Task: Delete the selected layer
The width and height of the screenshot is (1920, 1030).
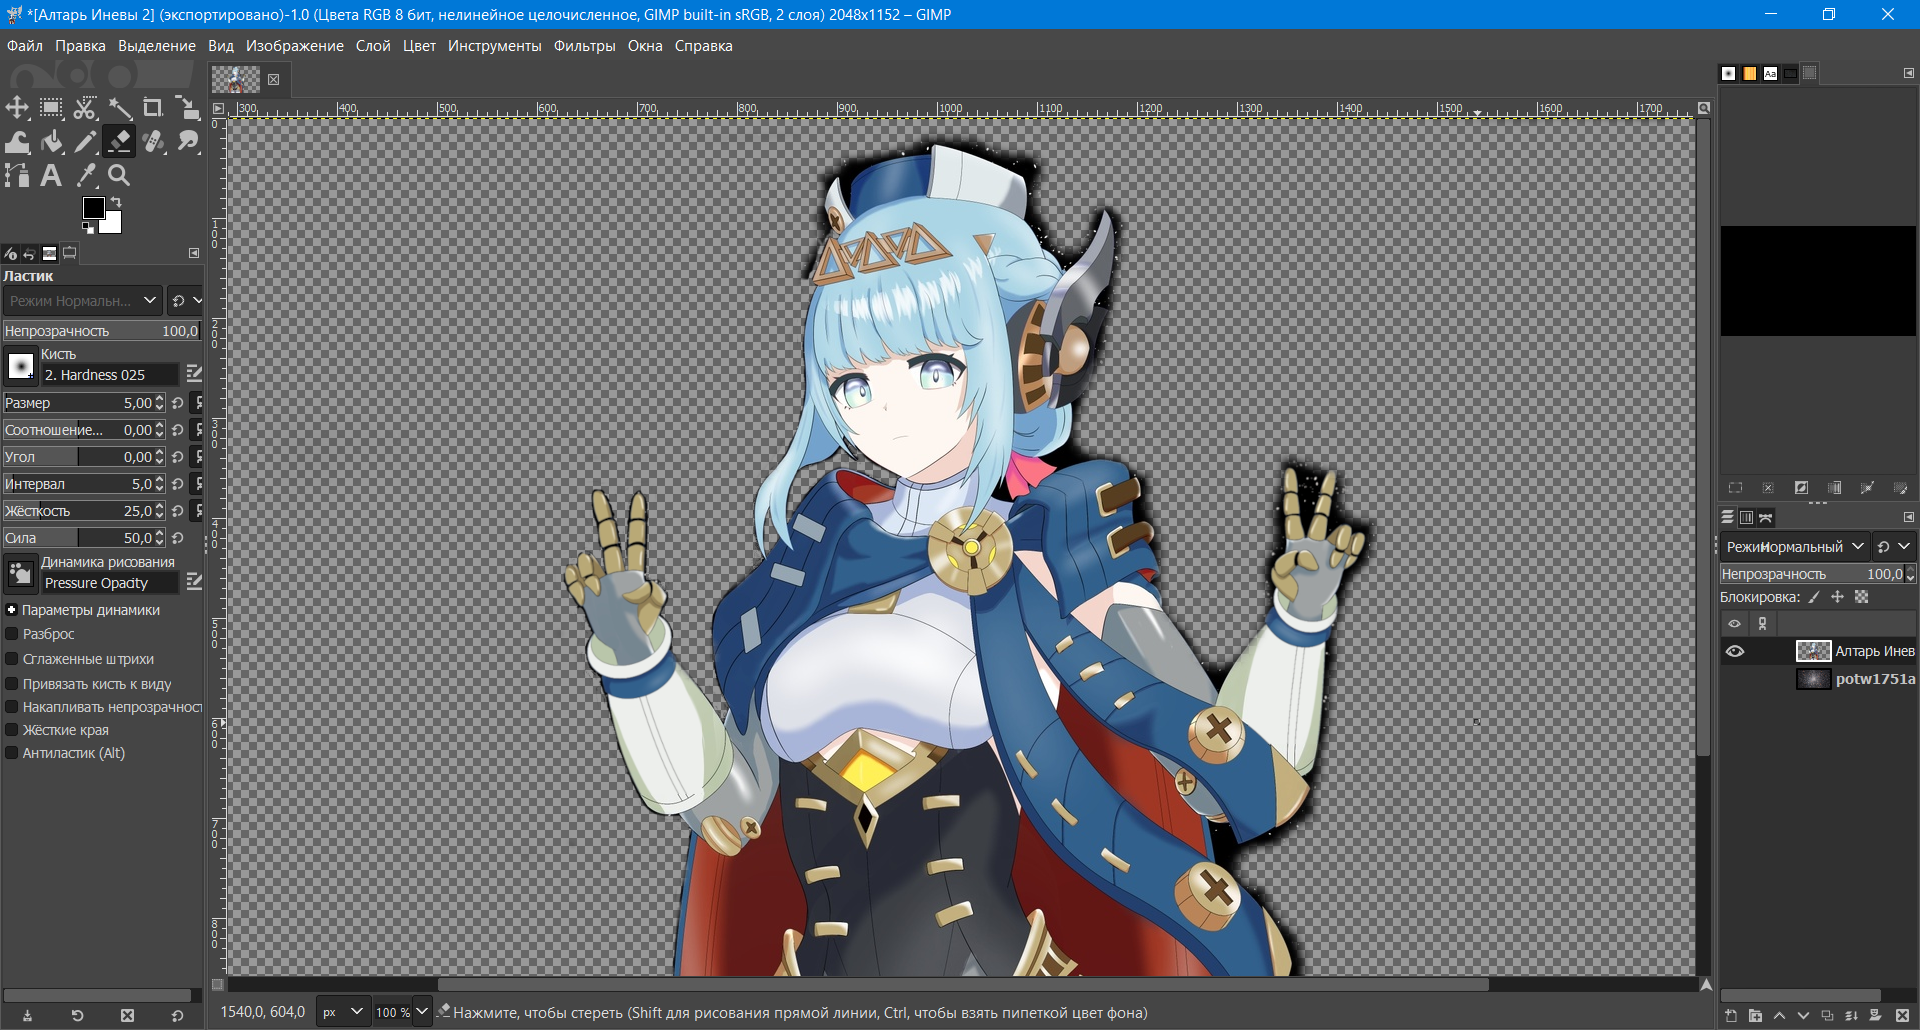Action: [x=1902, y=1015]
